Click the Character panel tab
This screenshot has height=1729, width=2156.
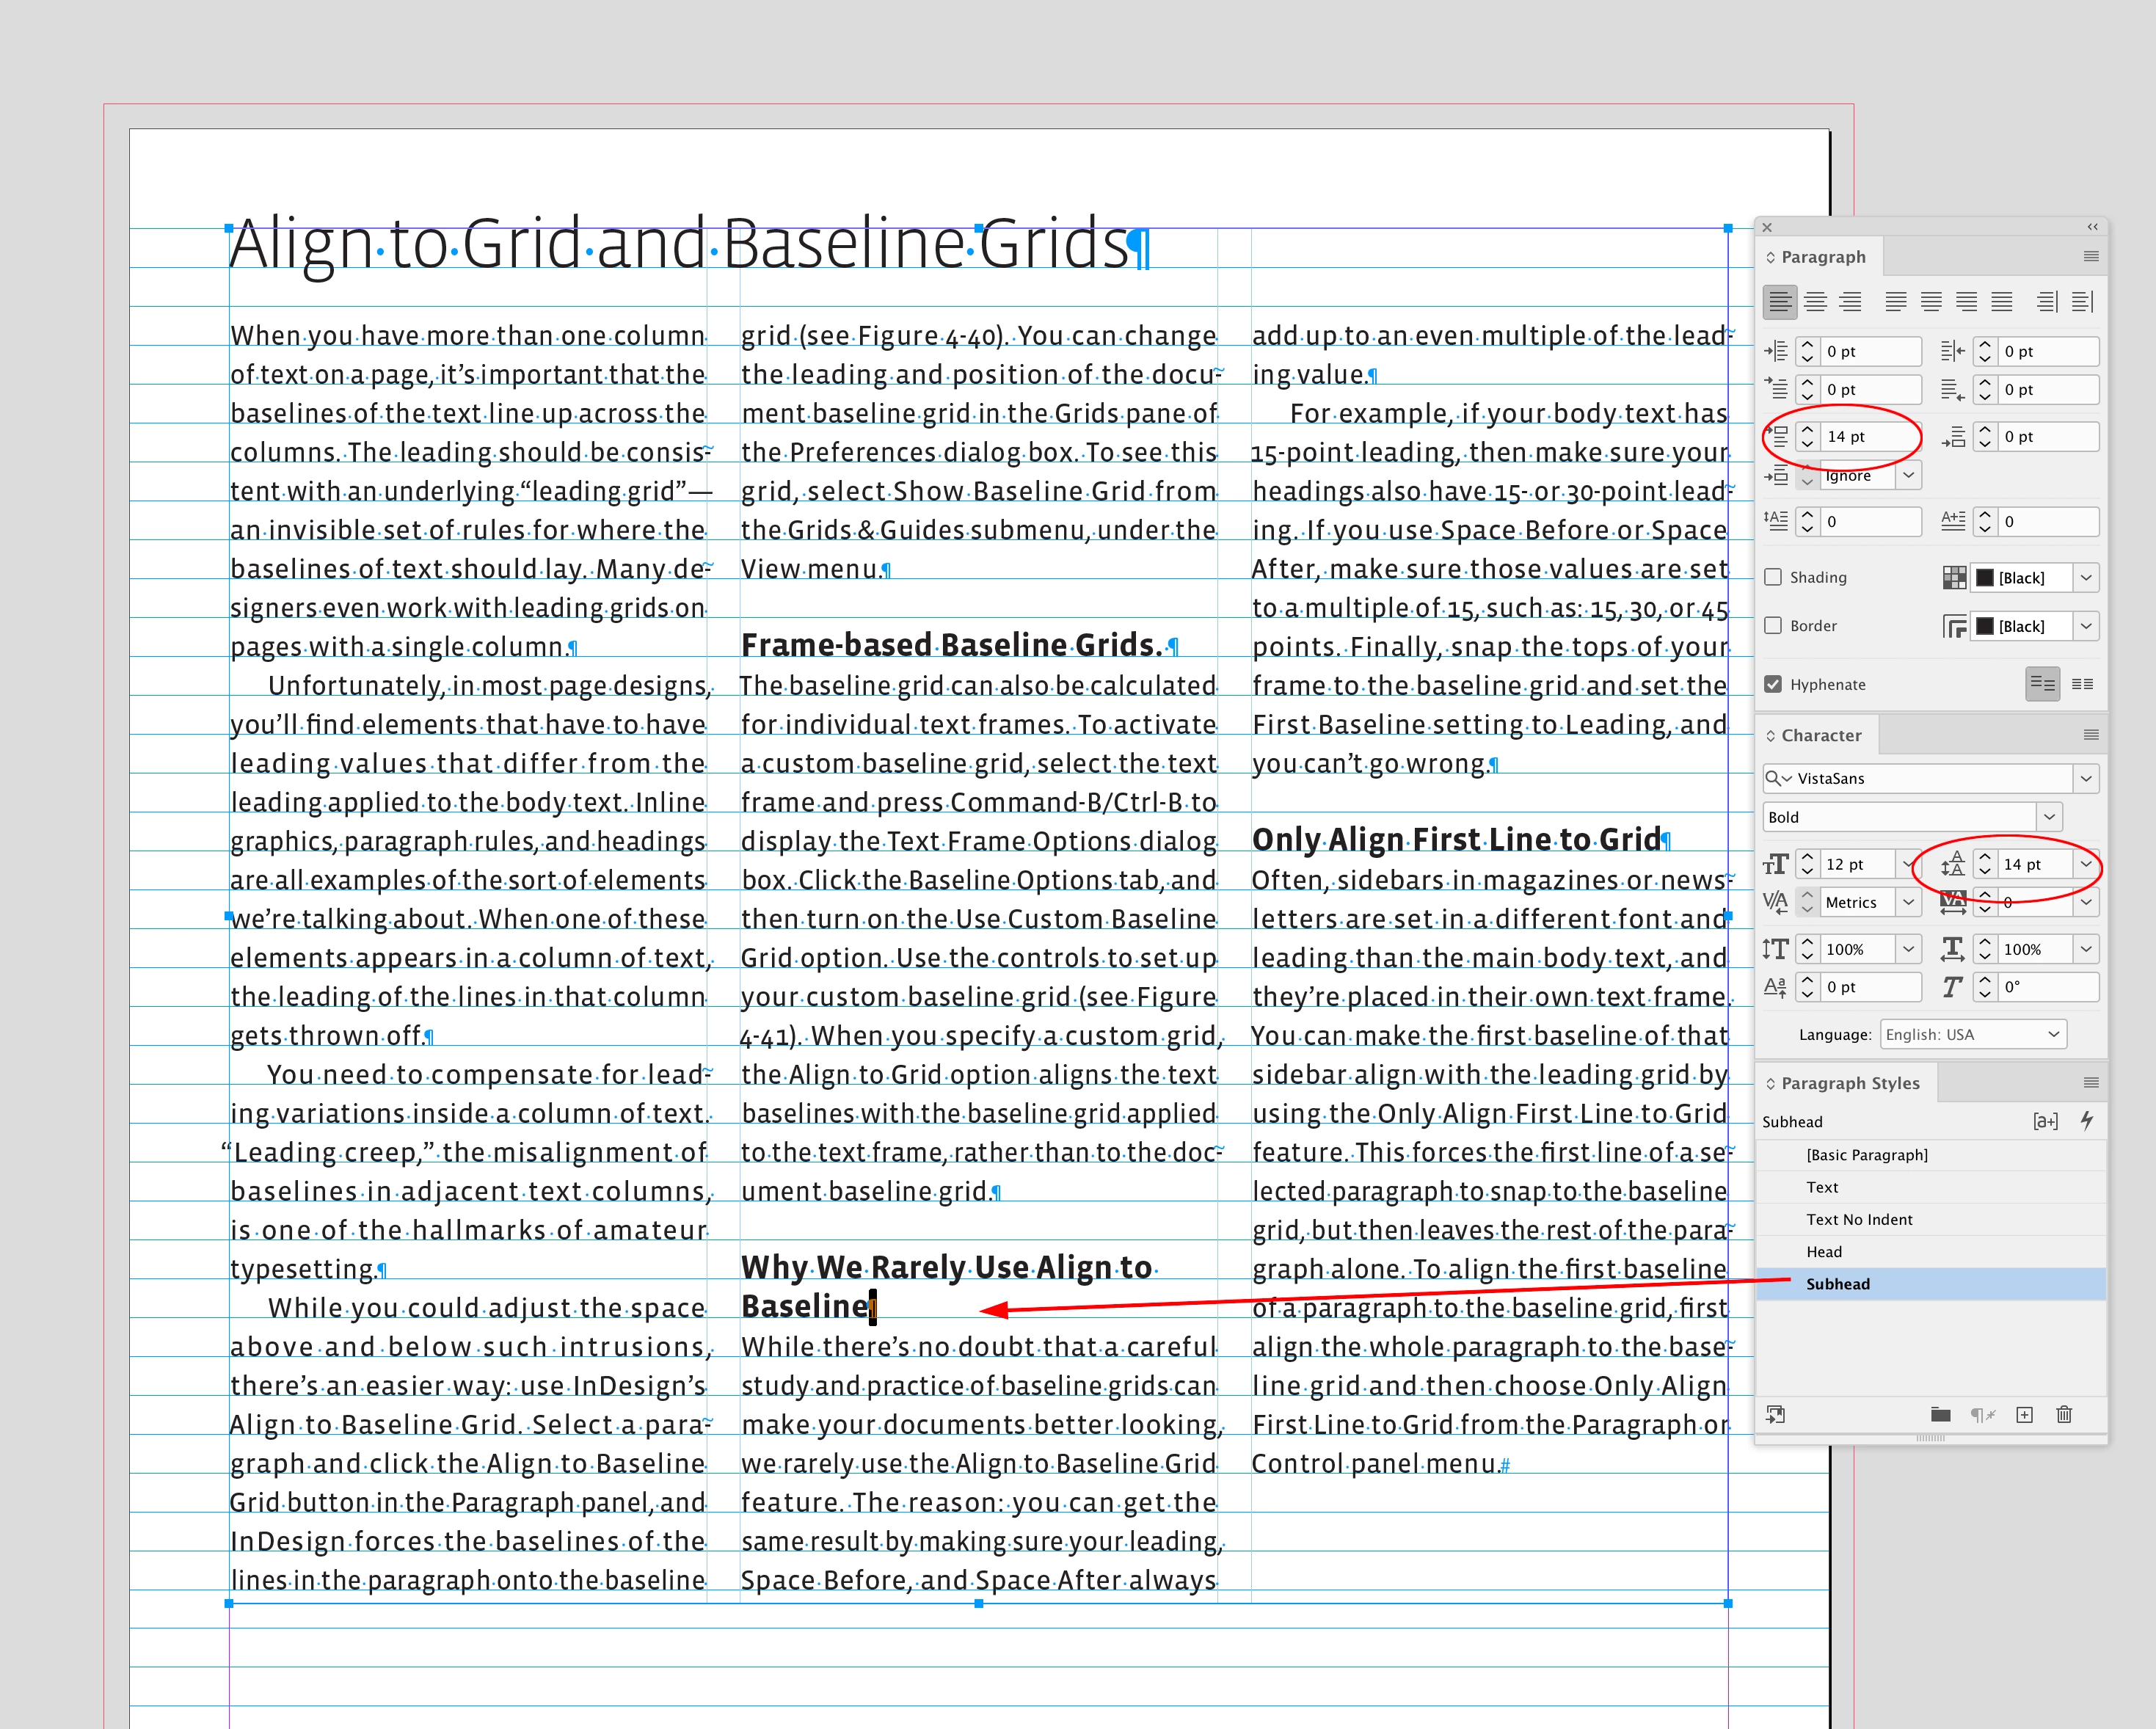point(1820,735)
